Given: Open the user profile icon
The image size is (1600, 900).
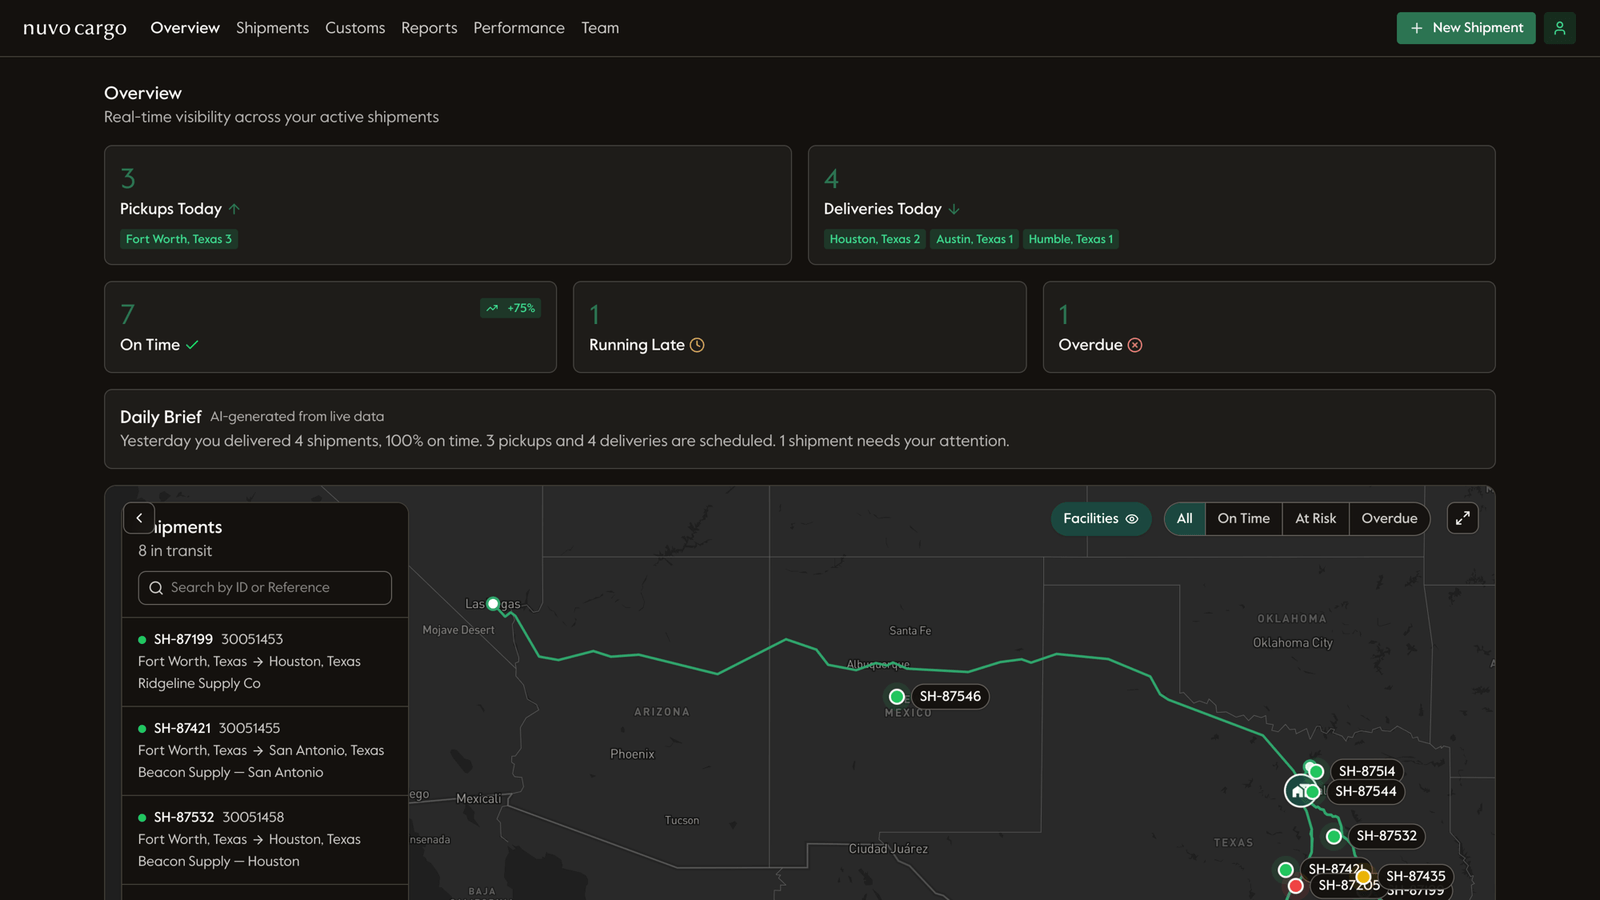Looking at the screenshot, I should pyautogui.click(x=1559, y=28).
